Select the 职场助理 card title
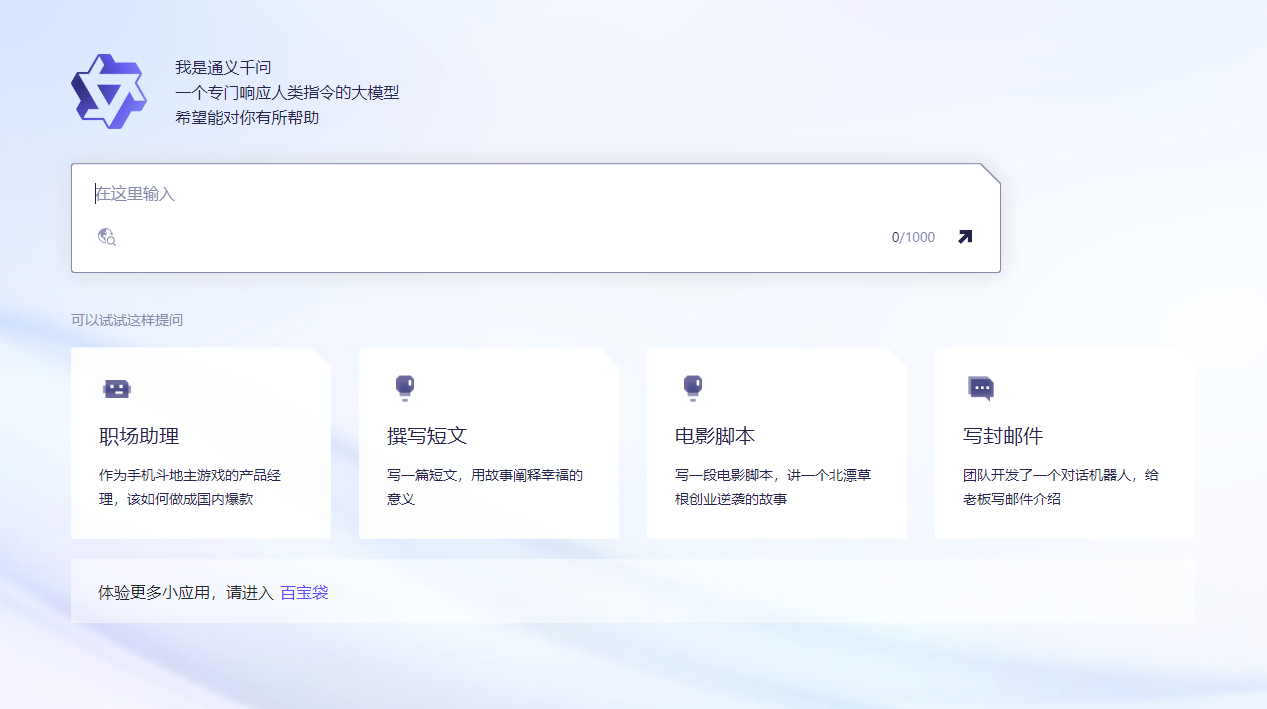The width and height of the screenshot is (1267, 709). [x=139, y=437]
